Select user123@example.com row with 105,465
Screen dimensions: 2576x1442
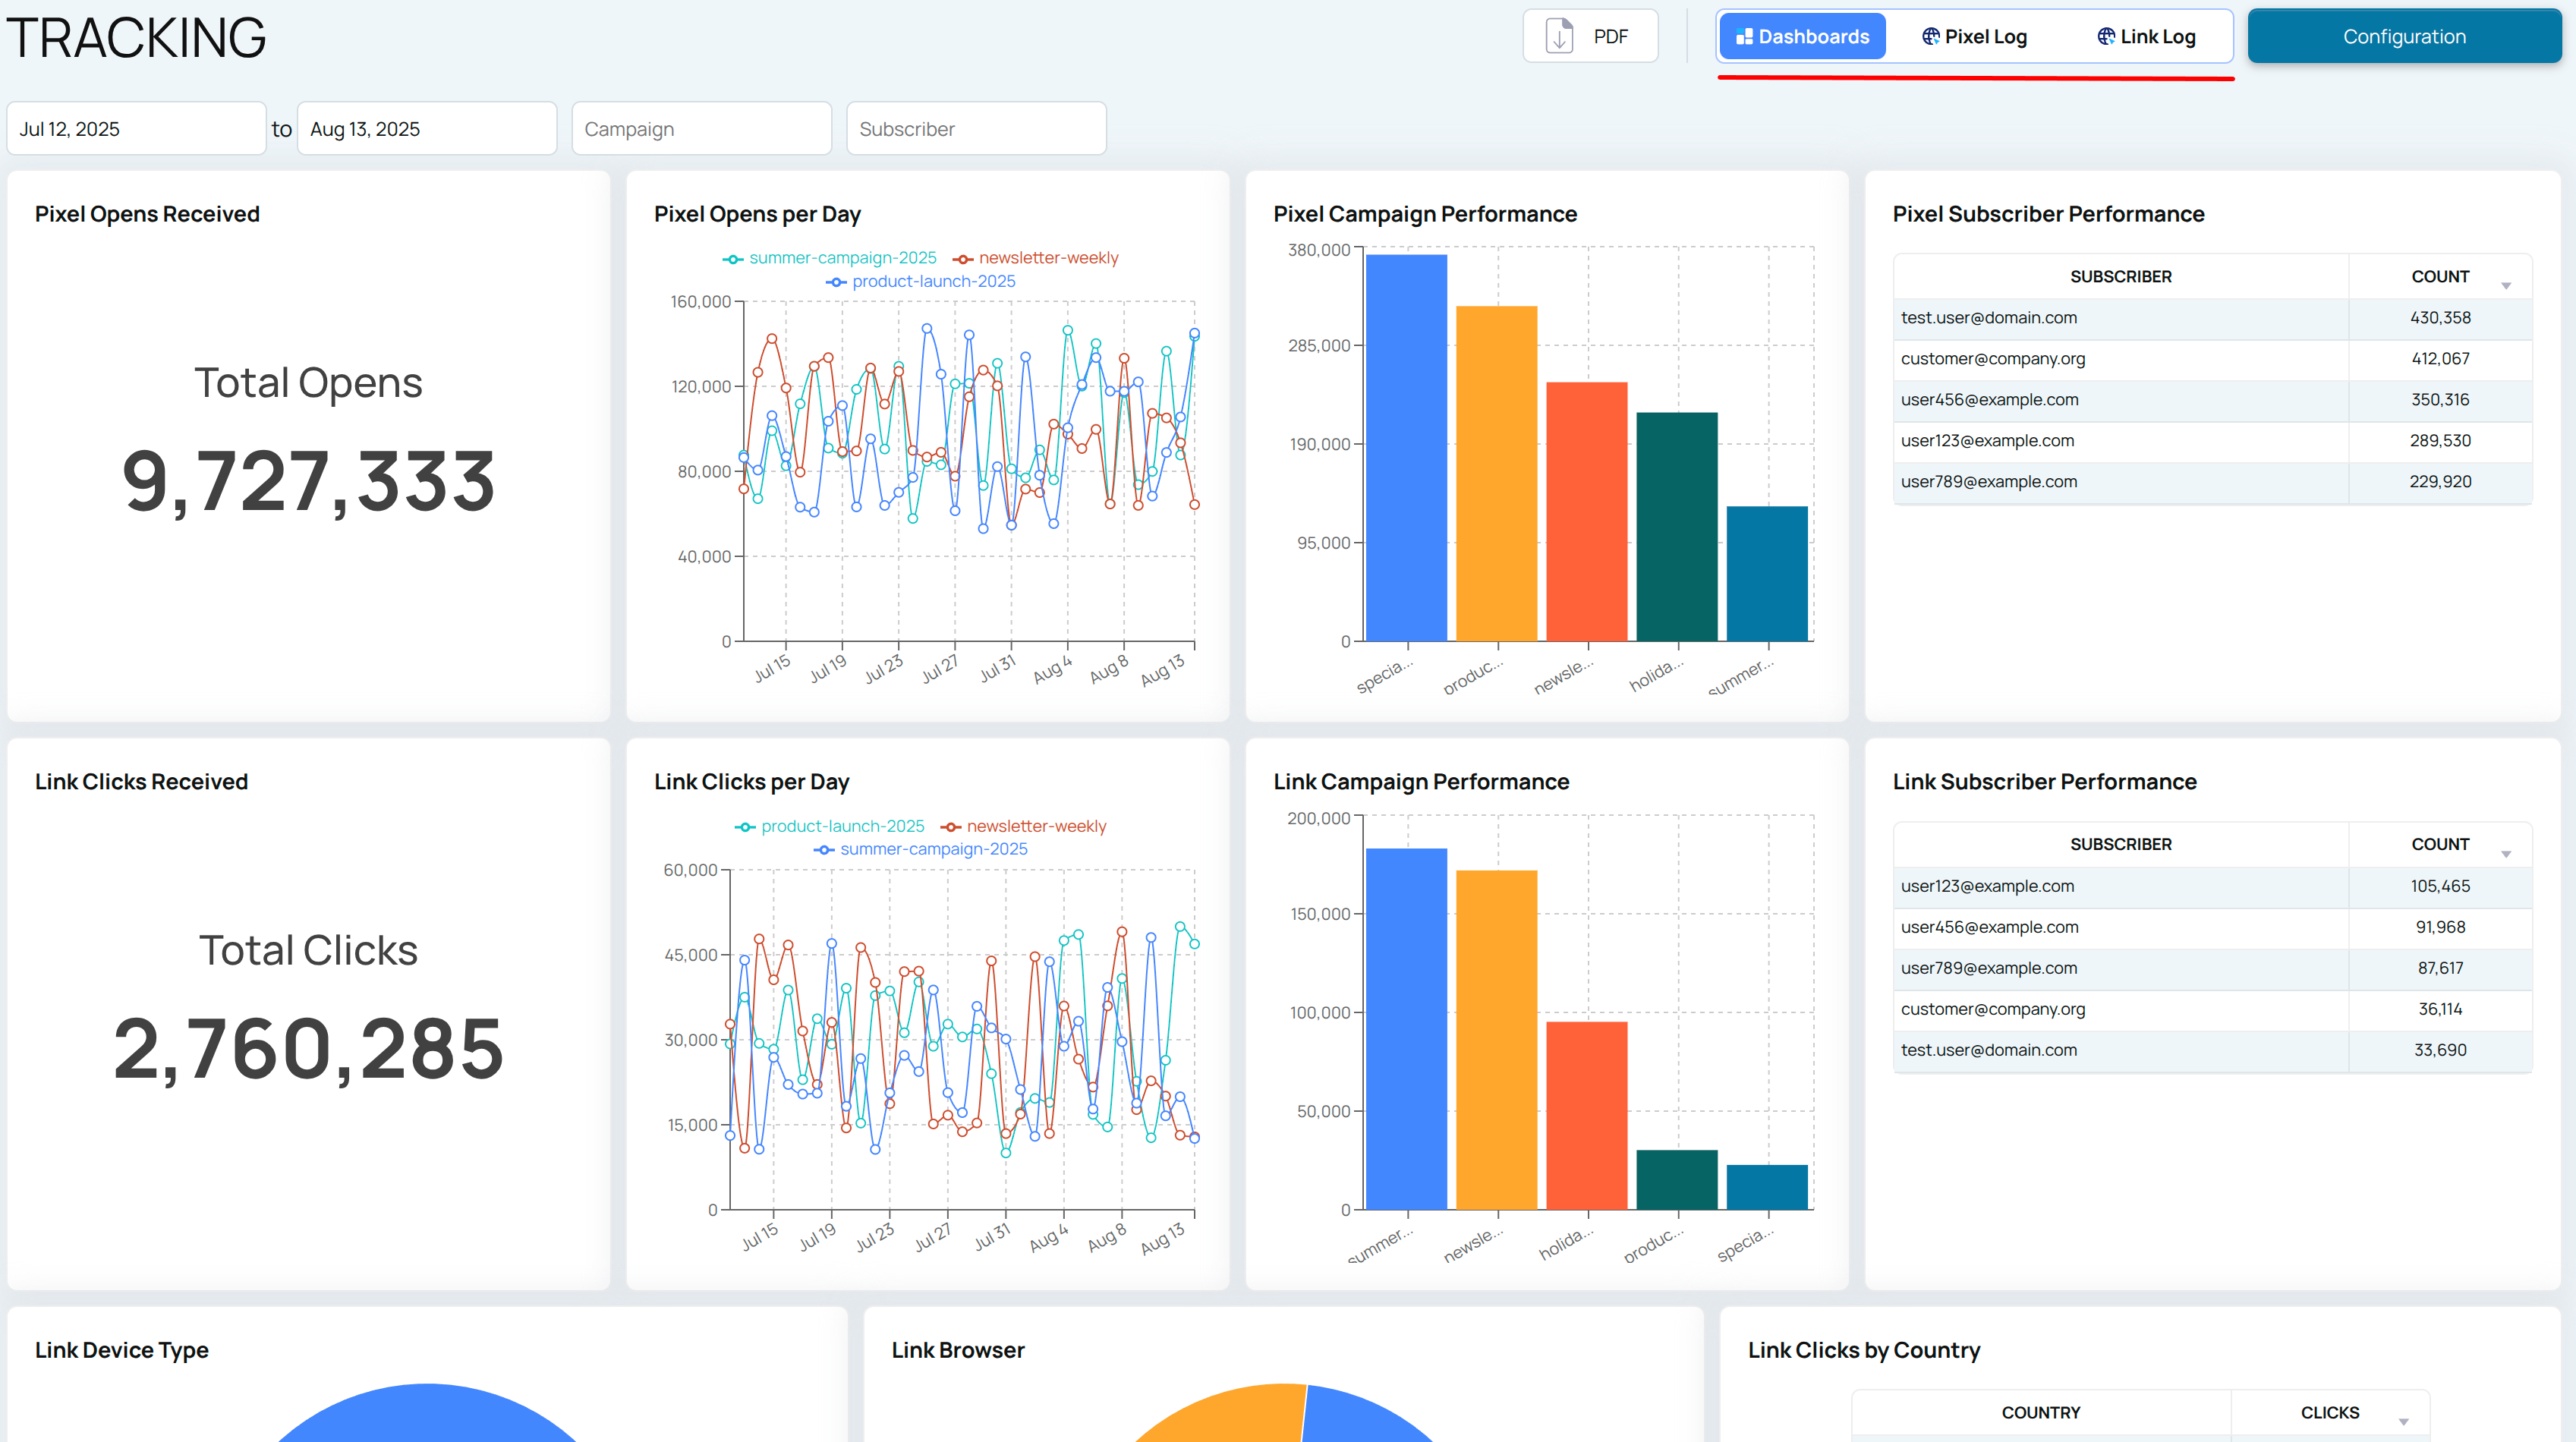pyautogui.click(x=2212, y=886)
